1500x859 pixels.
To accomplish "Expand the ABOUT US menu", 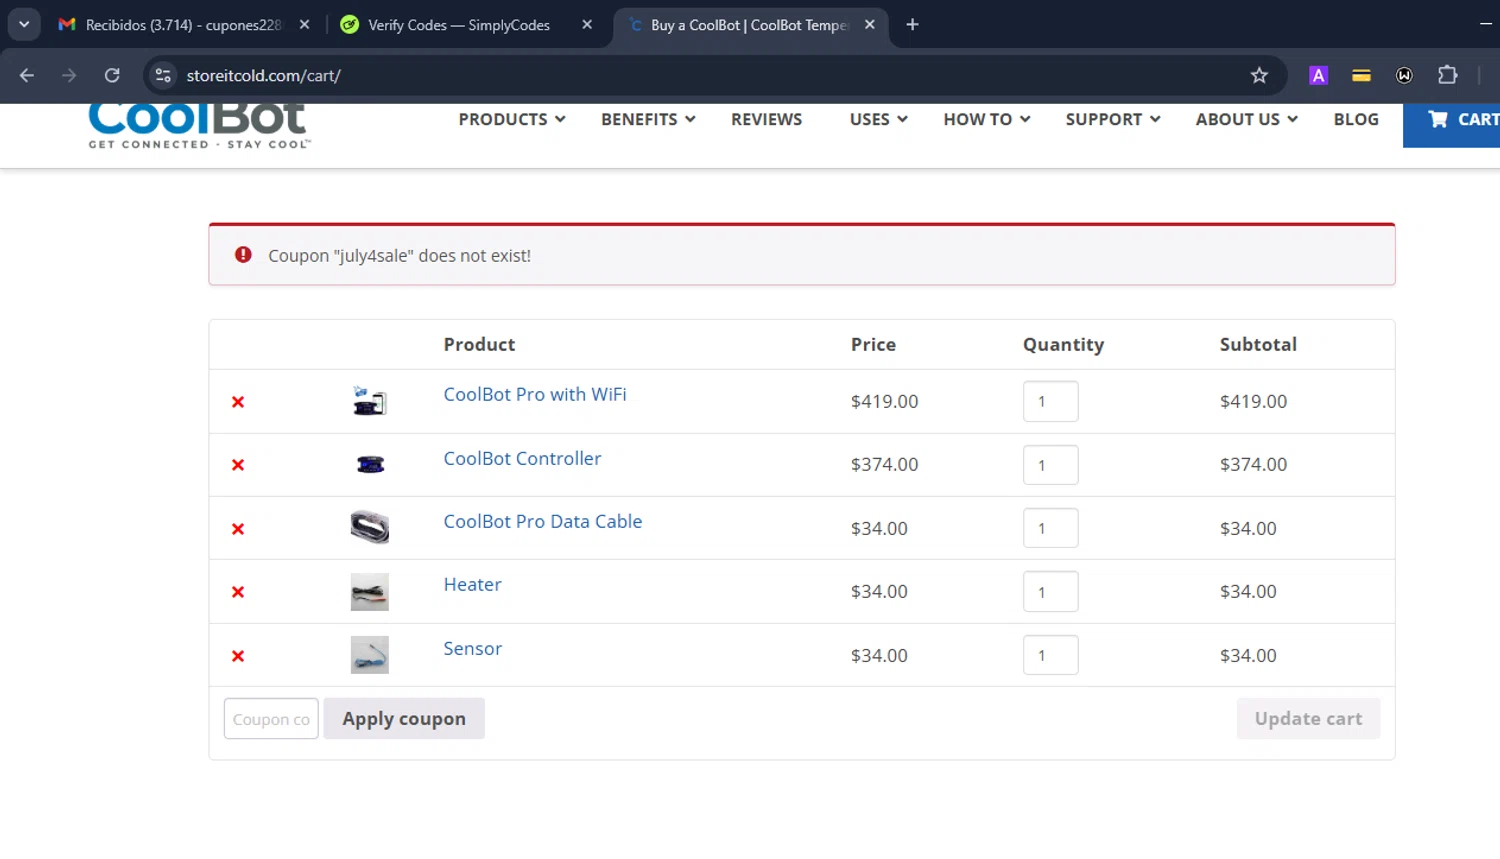I will pos(1247,119).
